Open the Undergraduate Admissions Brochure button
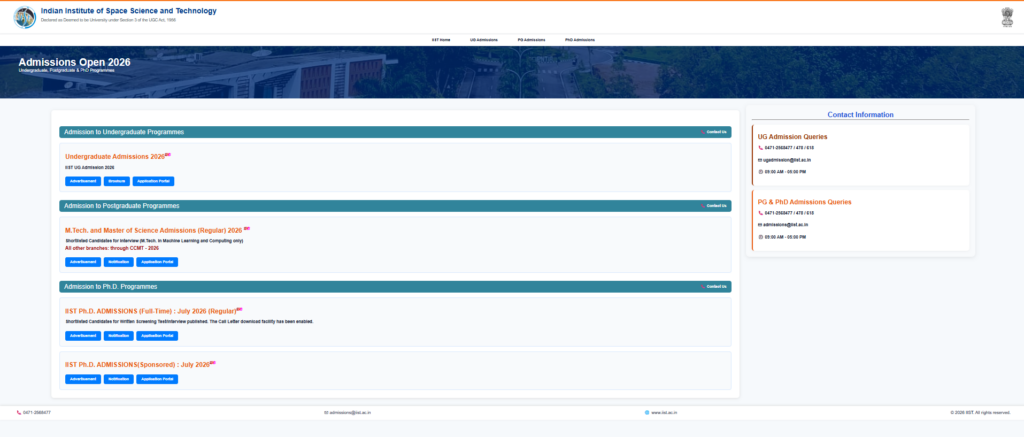Viewport: 1024px width, 437px height. [x=117, y=181]
